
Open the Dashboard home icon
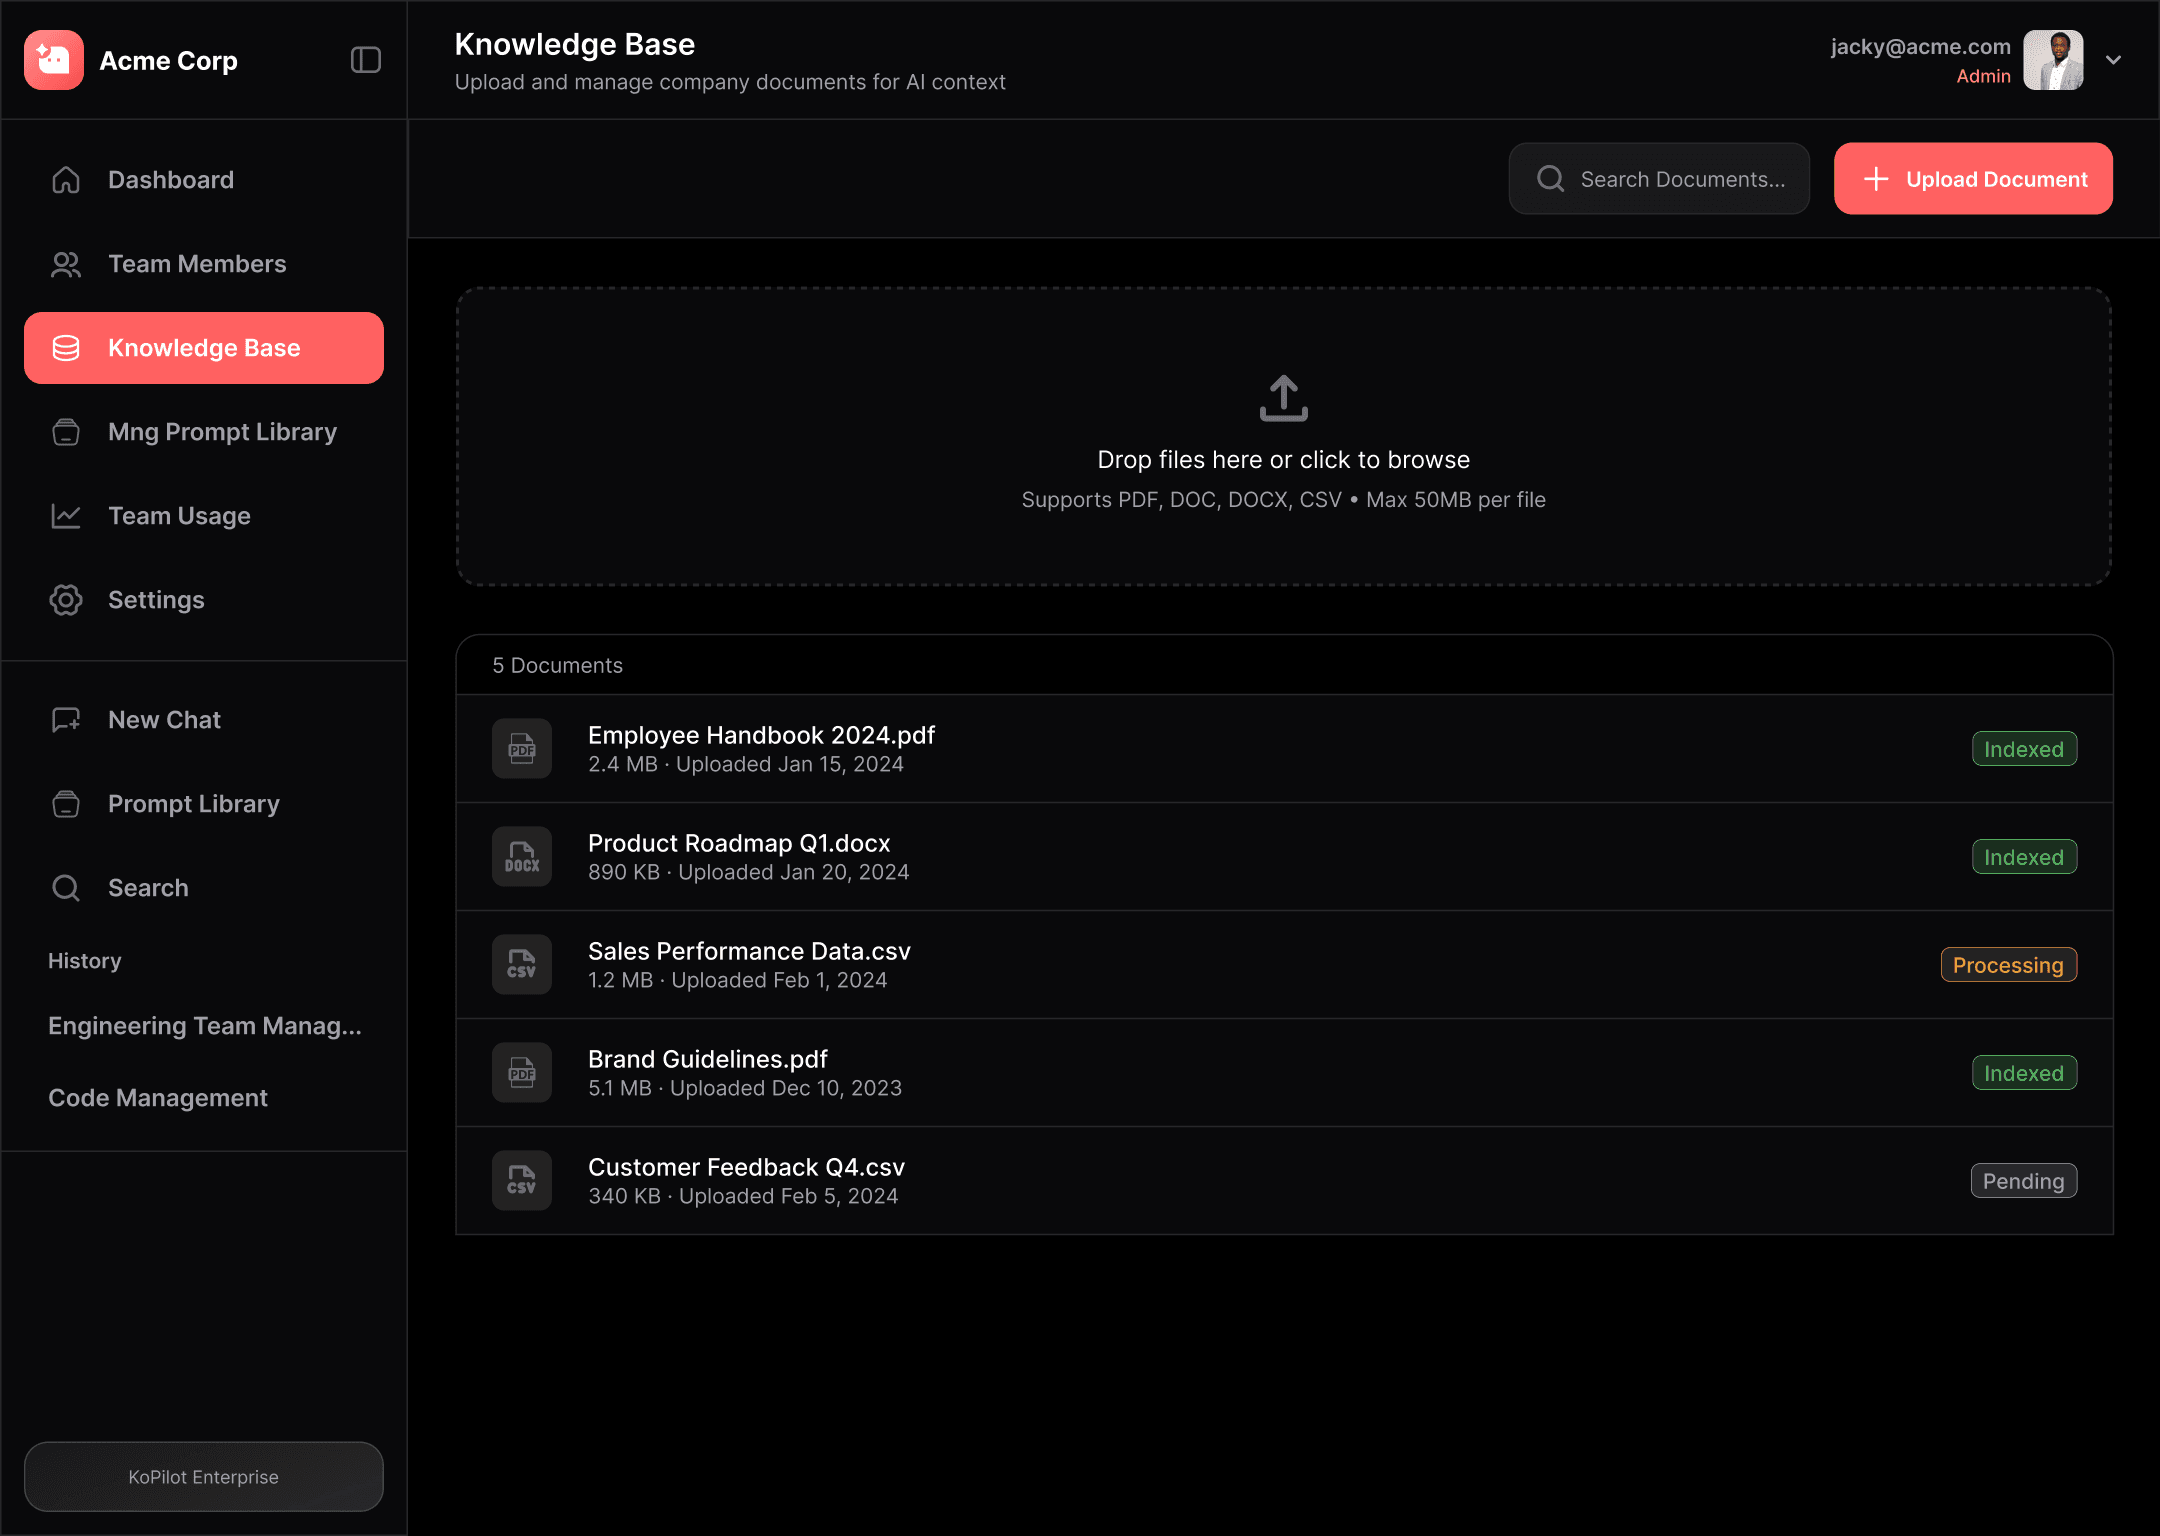66,180
